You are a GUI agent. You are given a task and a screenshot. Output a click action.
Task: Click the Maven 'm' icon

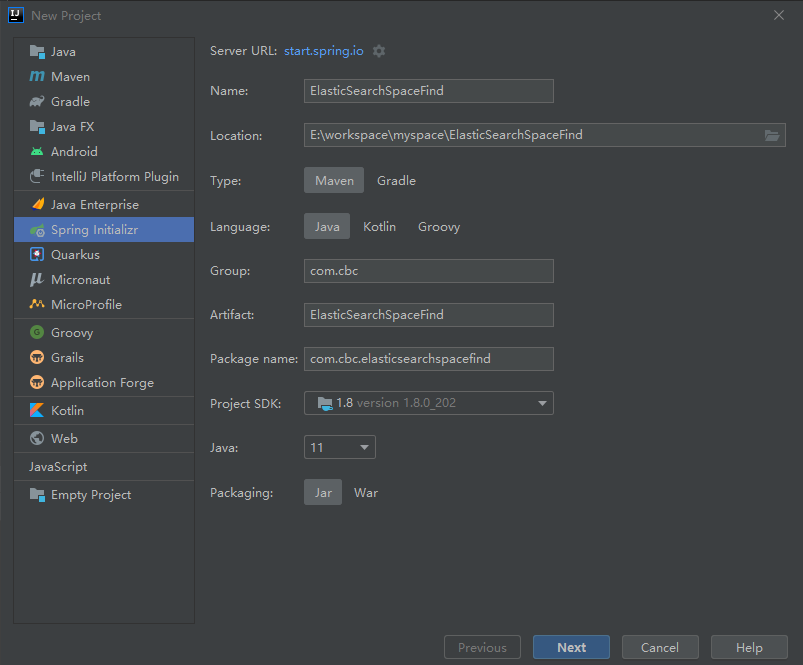37,76
